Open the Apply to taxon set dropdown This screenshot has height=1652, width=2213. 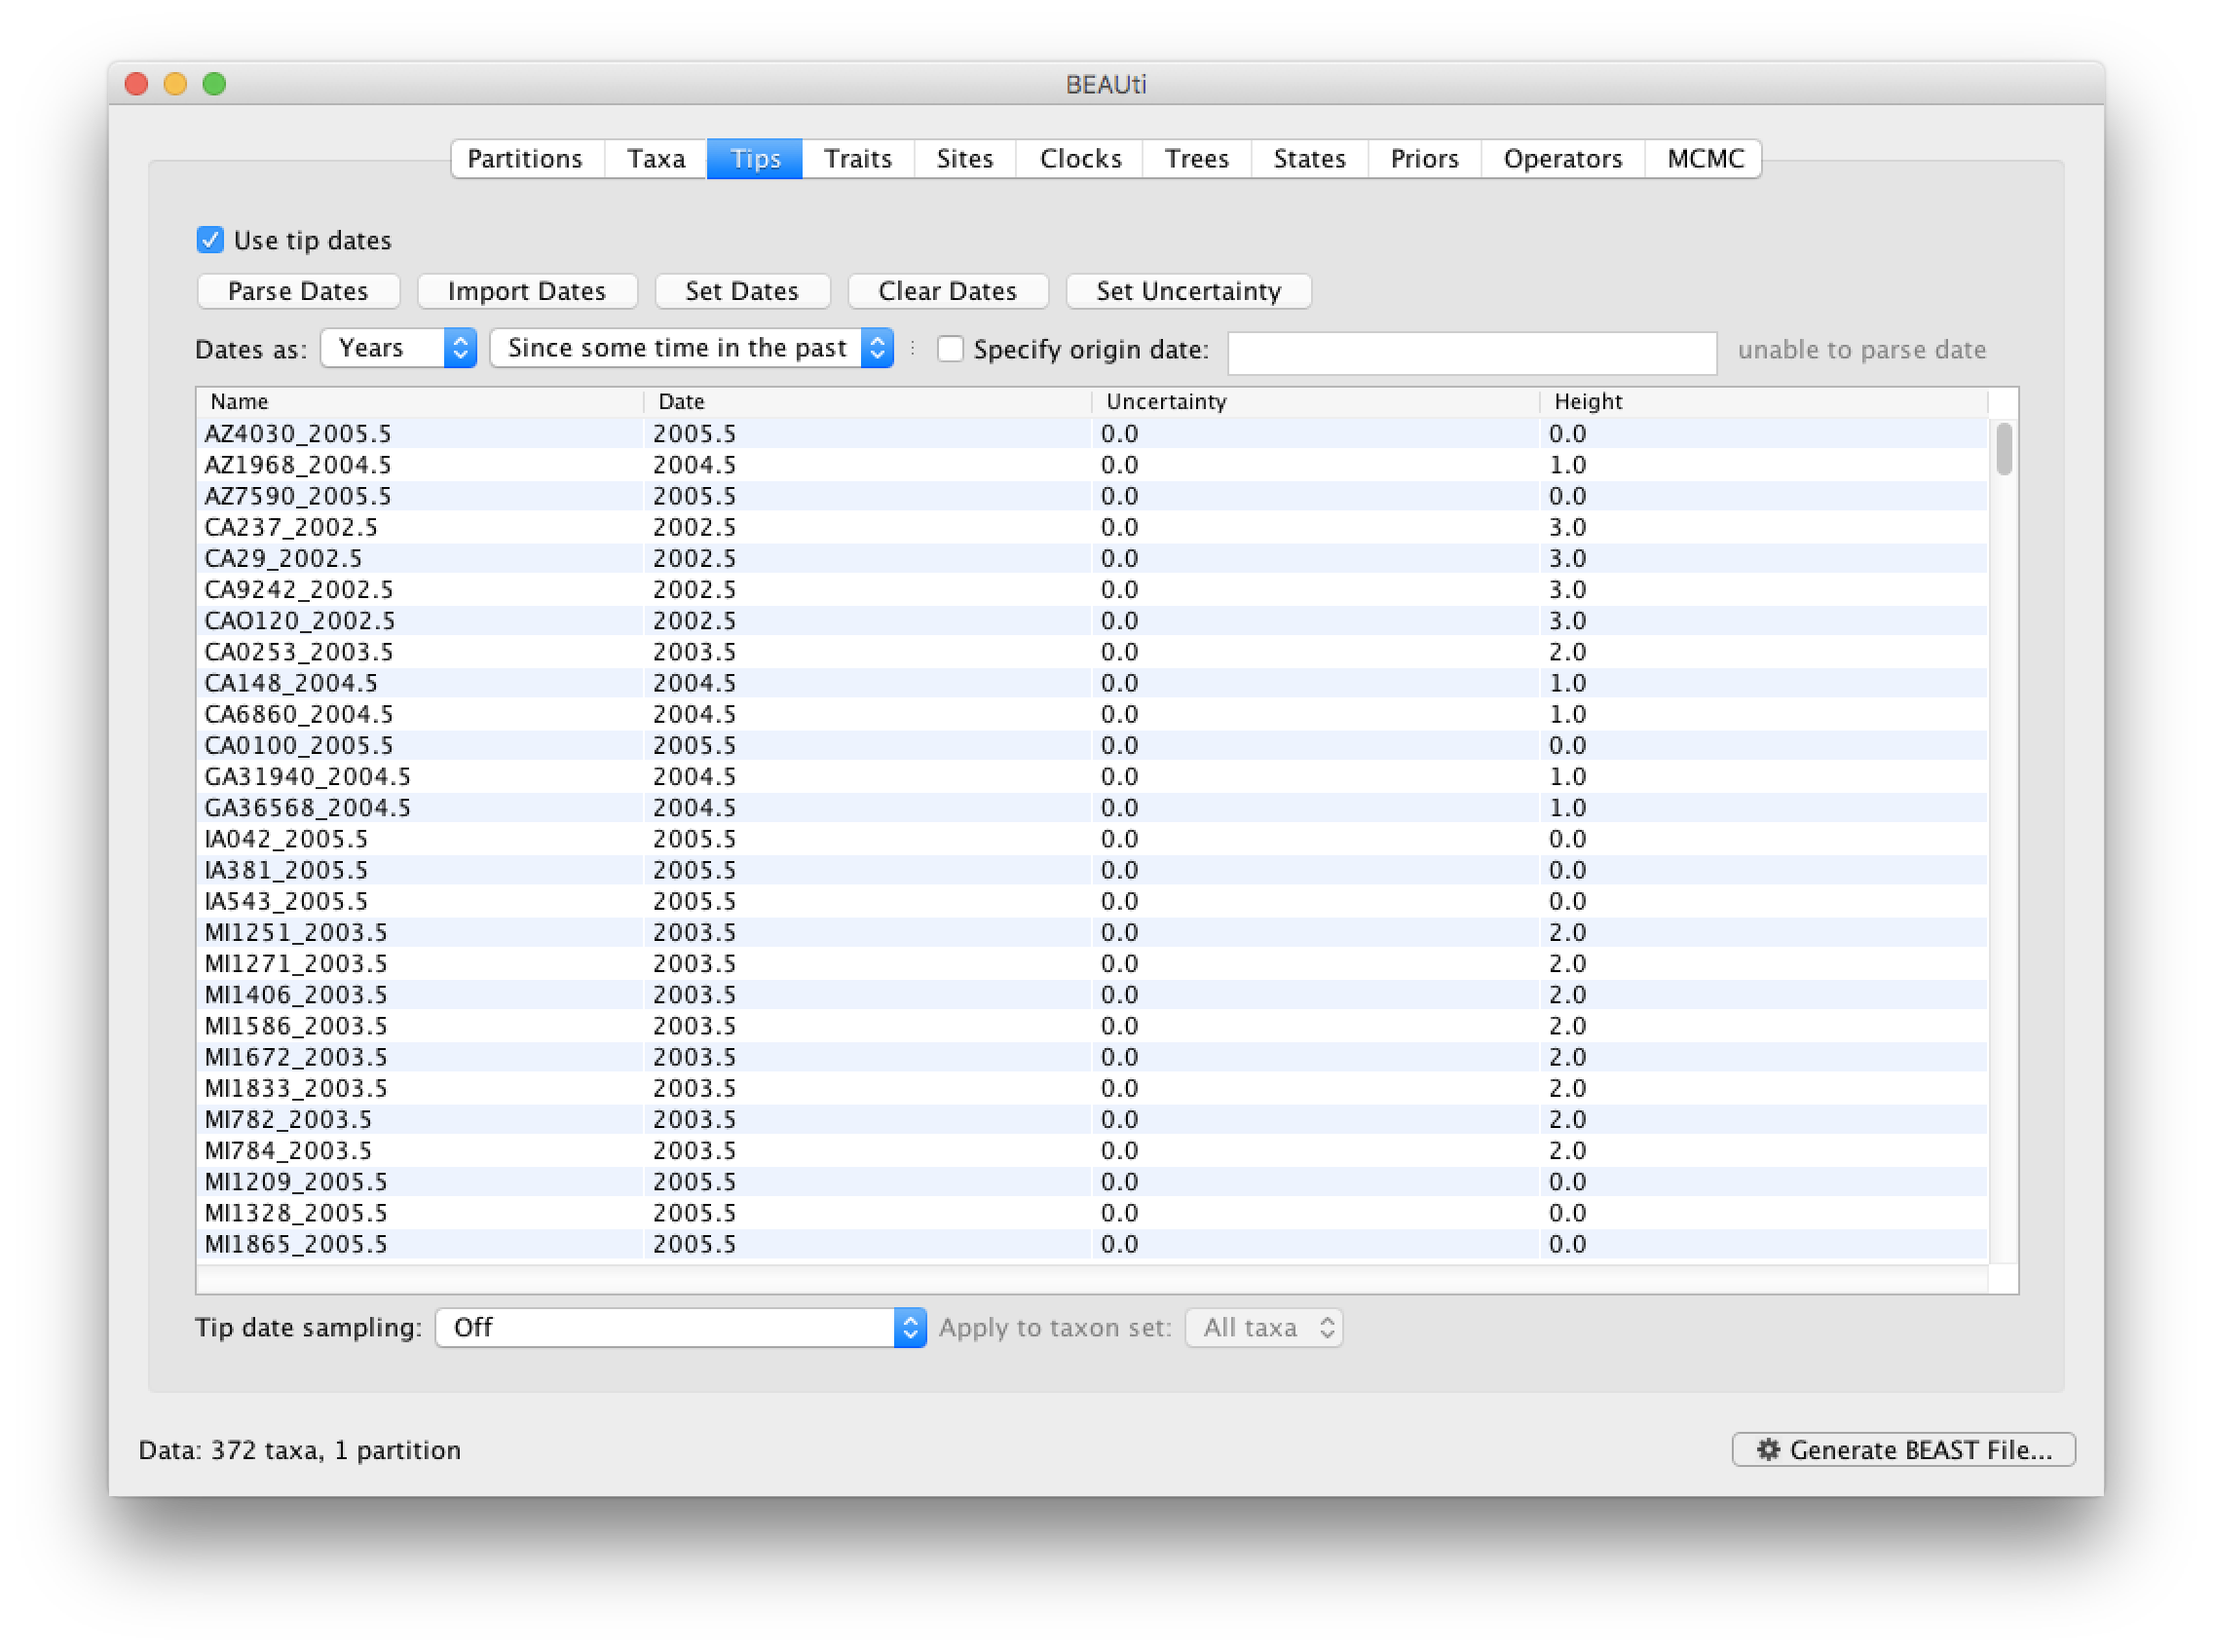[1264, 1328]
